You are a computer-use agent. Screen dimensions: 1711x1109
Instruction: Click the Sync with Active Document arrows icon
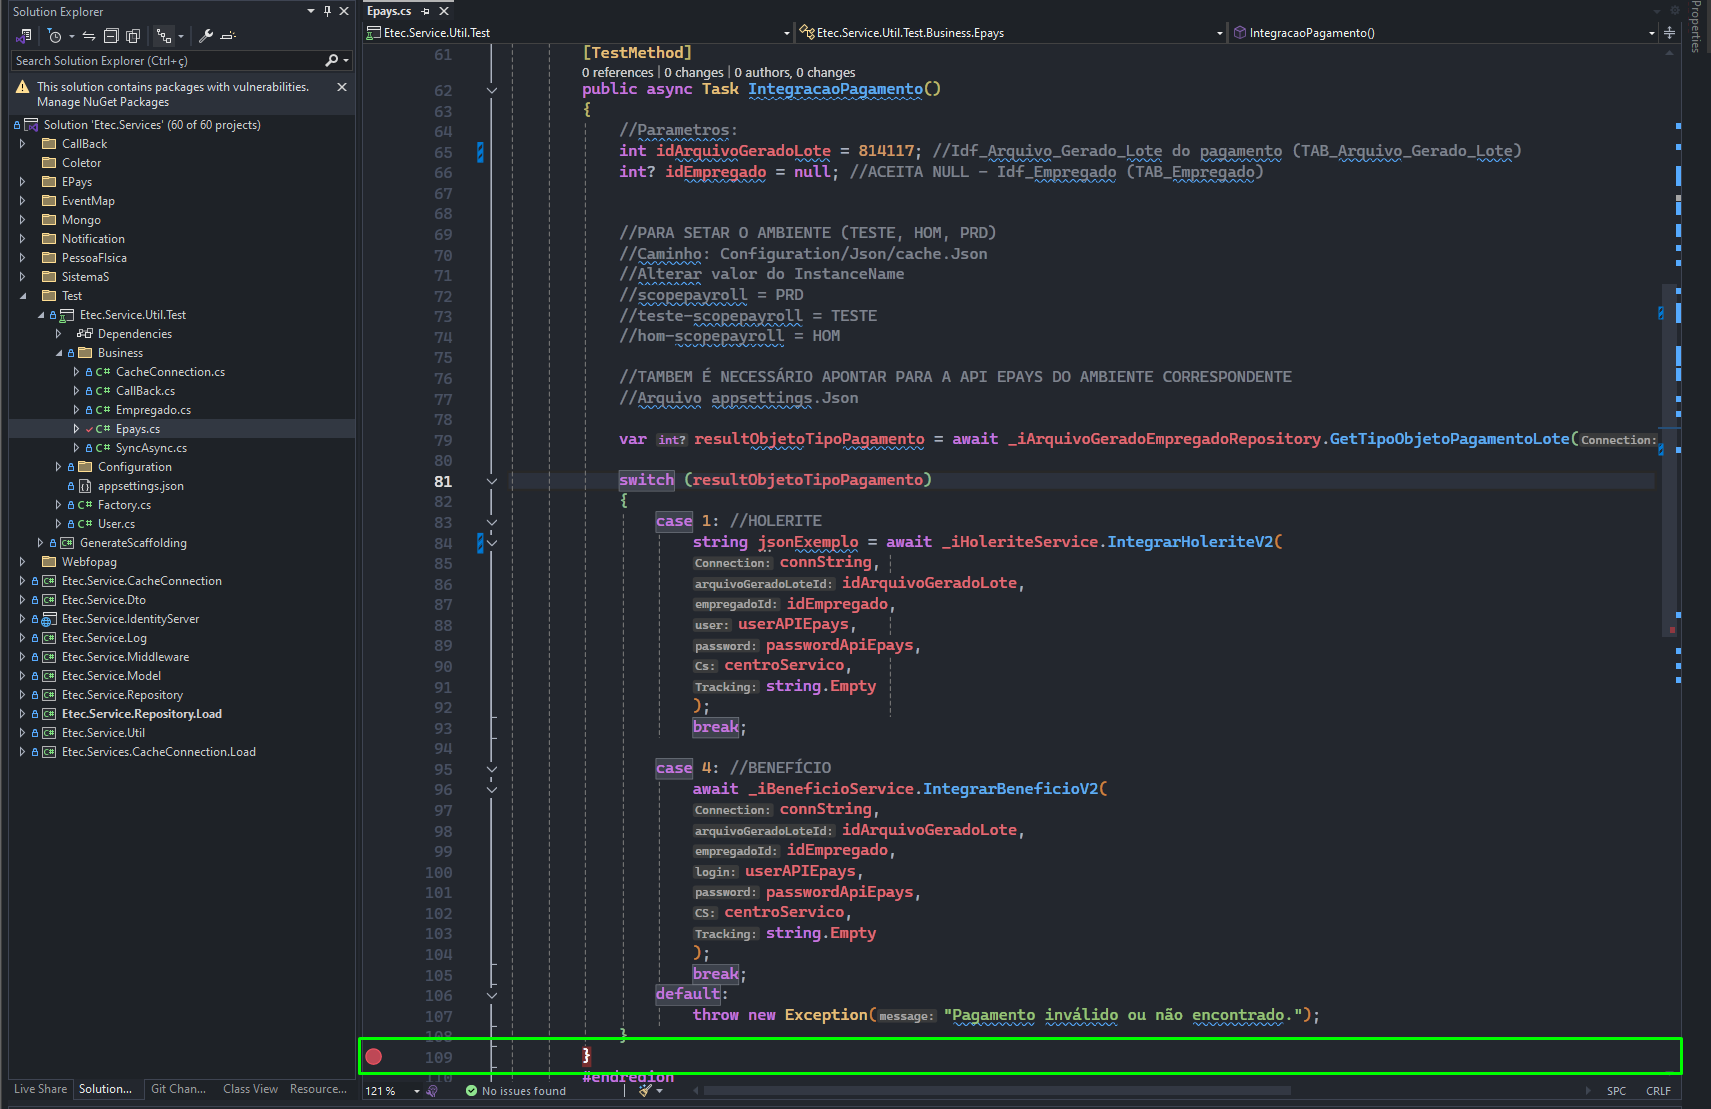(89, 36)
